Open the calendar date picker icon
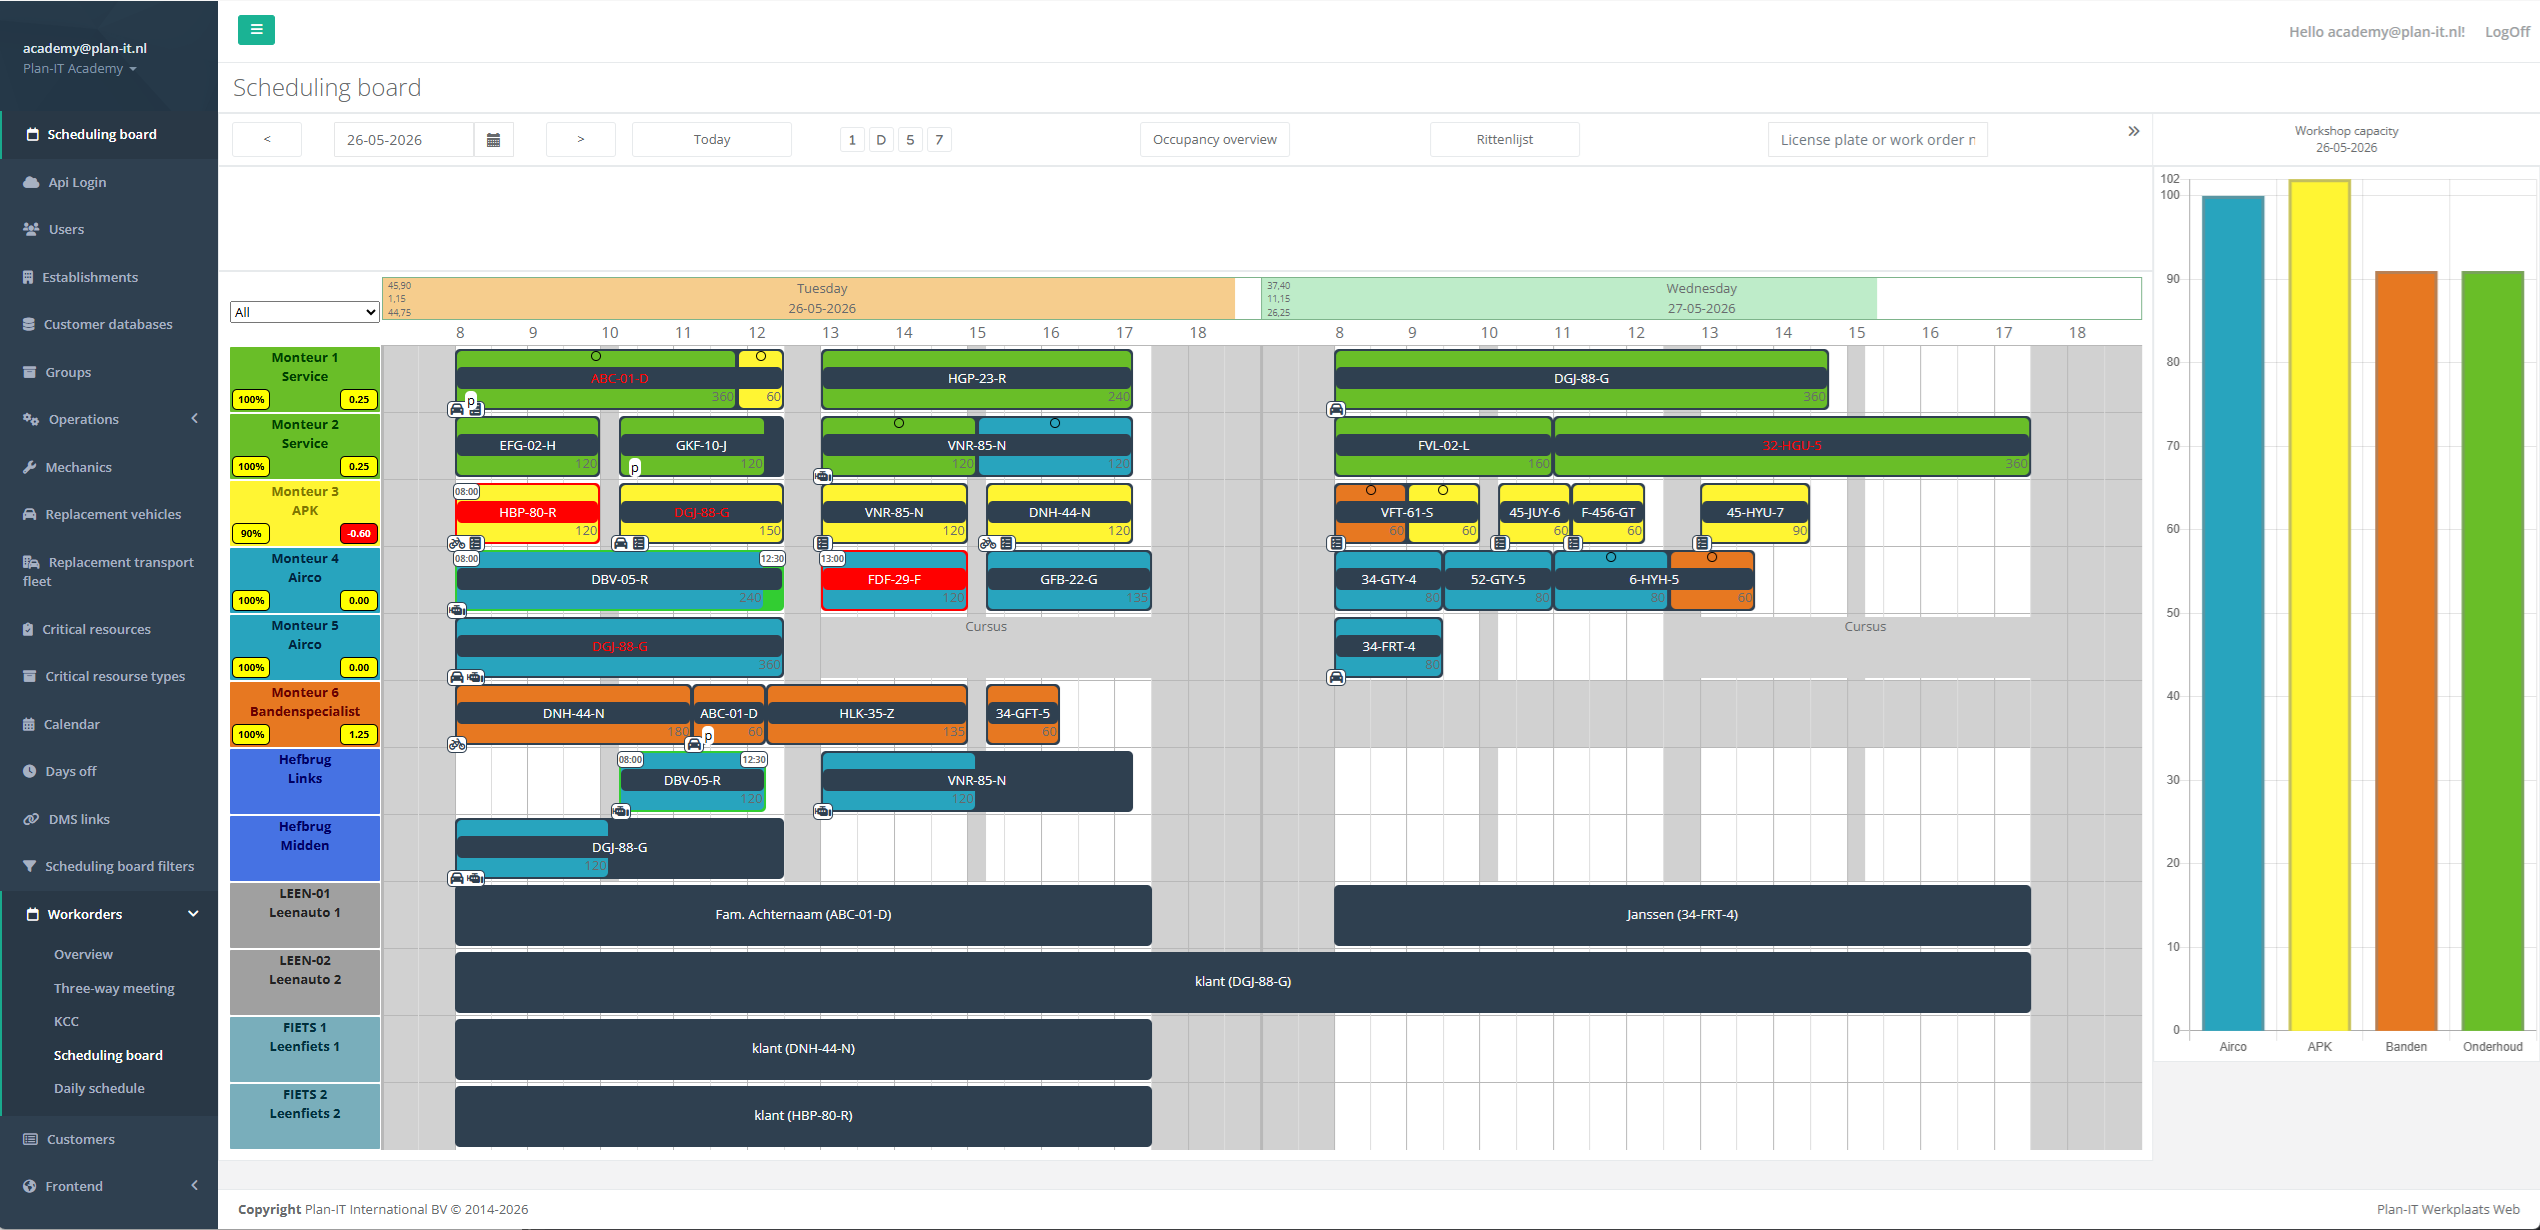Viewport: 2540px width, 1230px height. click(x=493, y=140)
